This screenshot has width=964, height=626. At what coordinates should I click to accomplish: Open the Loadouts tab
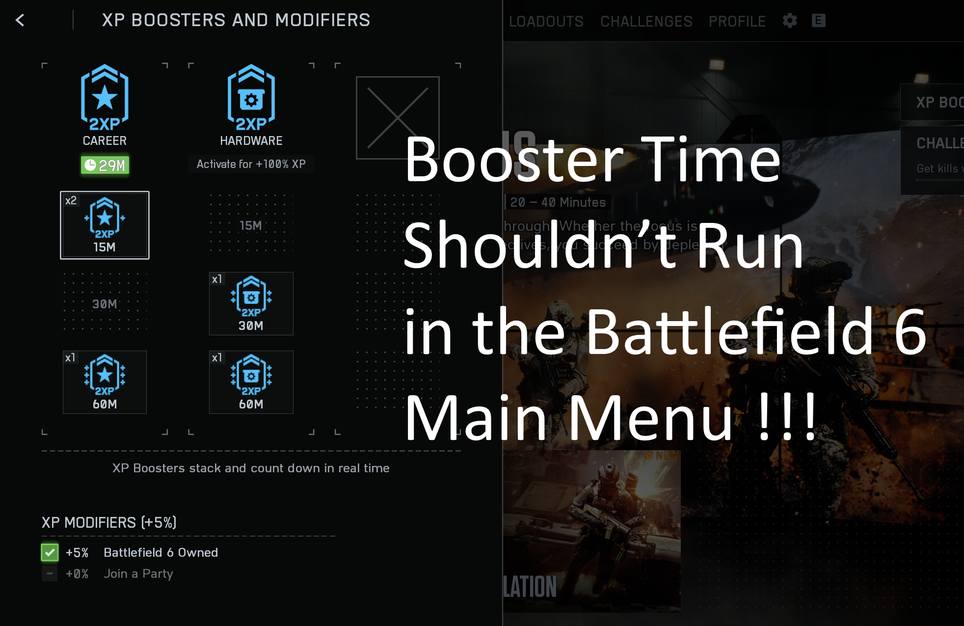coord(546,22)
